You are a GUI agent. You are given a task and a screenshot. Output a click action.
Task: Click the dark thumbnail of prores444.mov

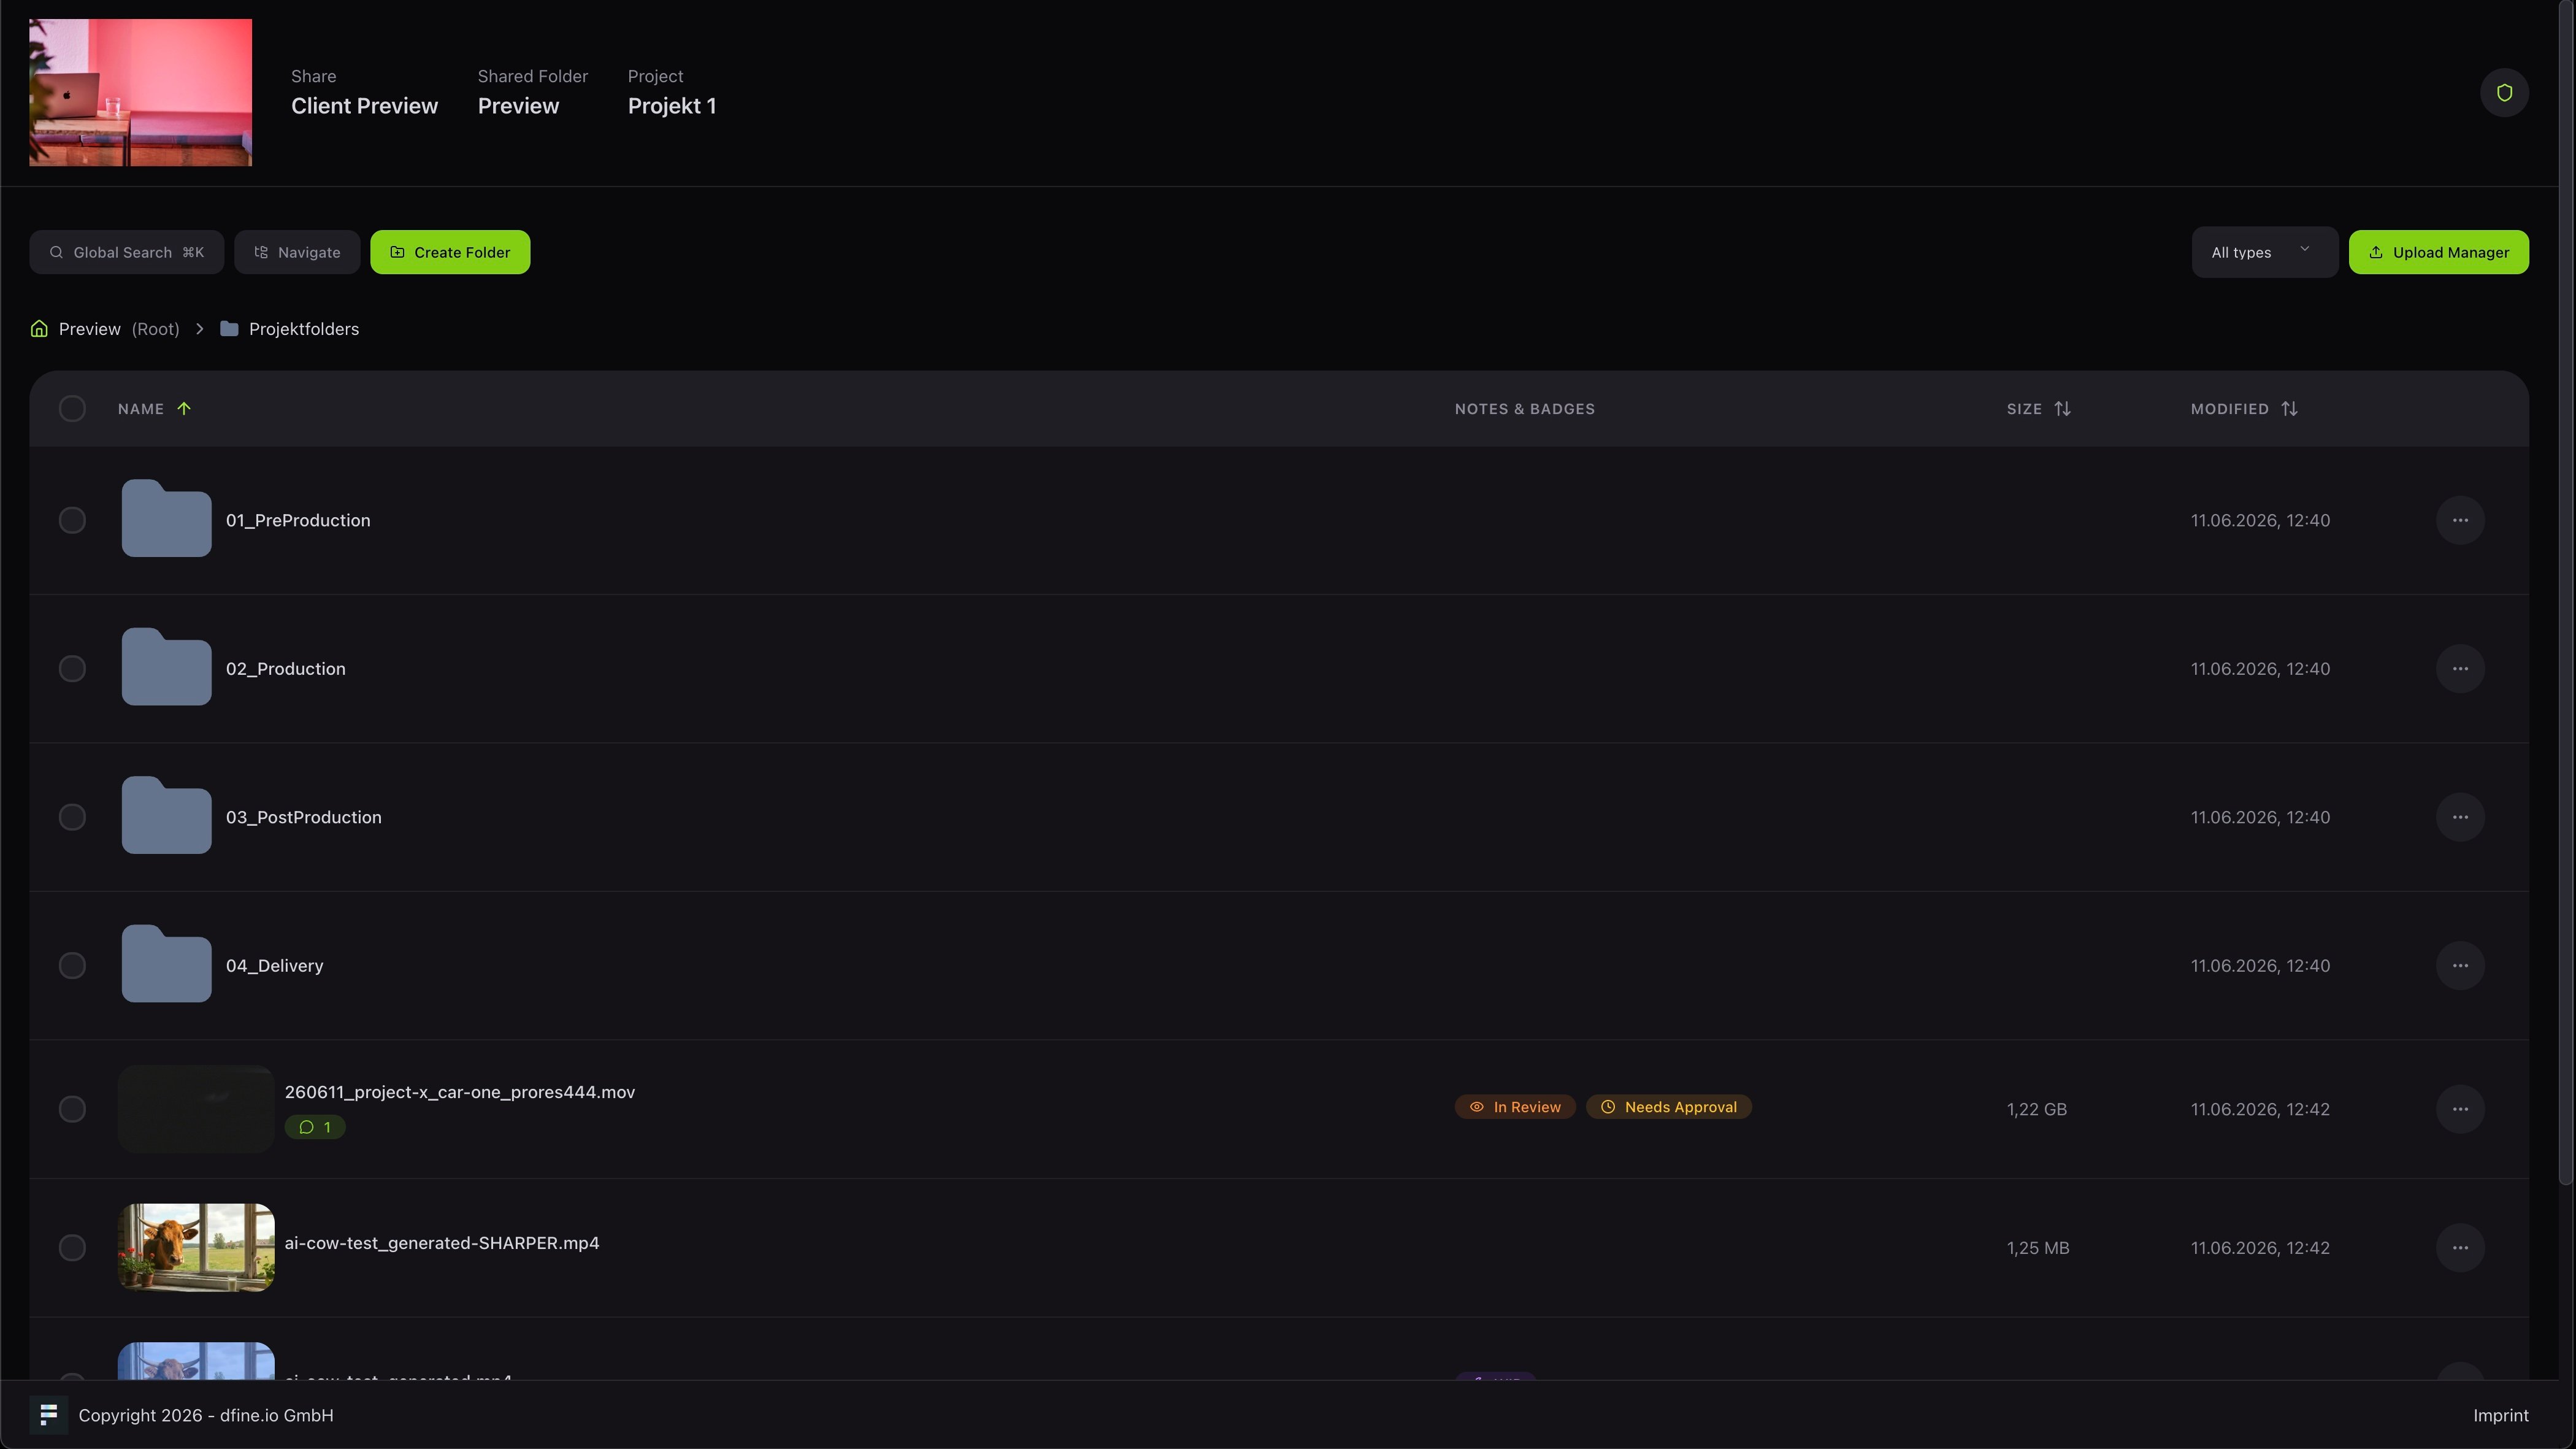coord(196,1109)
